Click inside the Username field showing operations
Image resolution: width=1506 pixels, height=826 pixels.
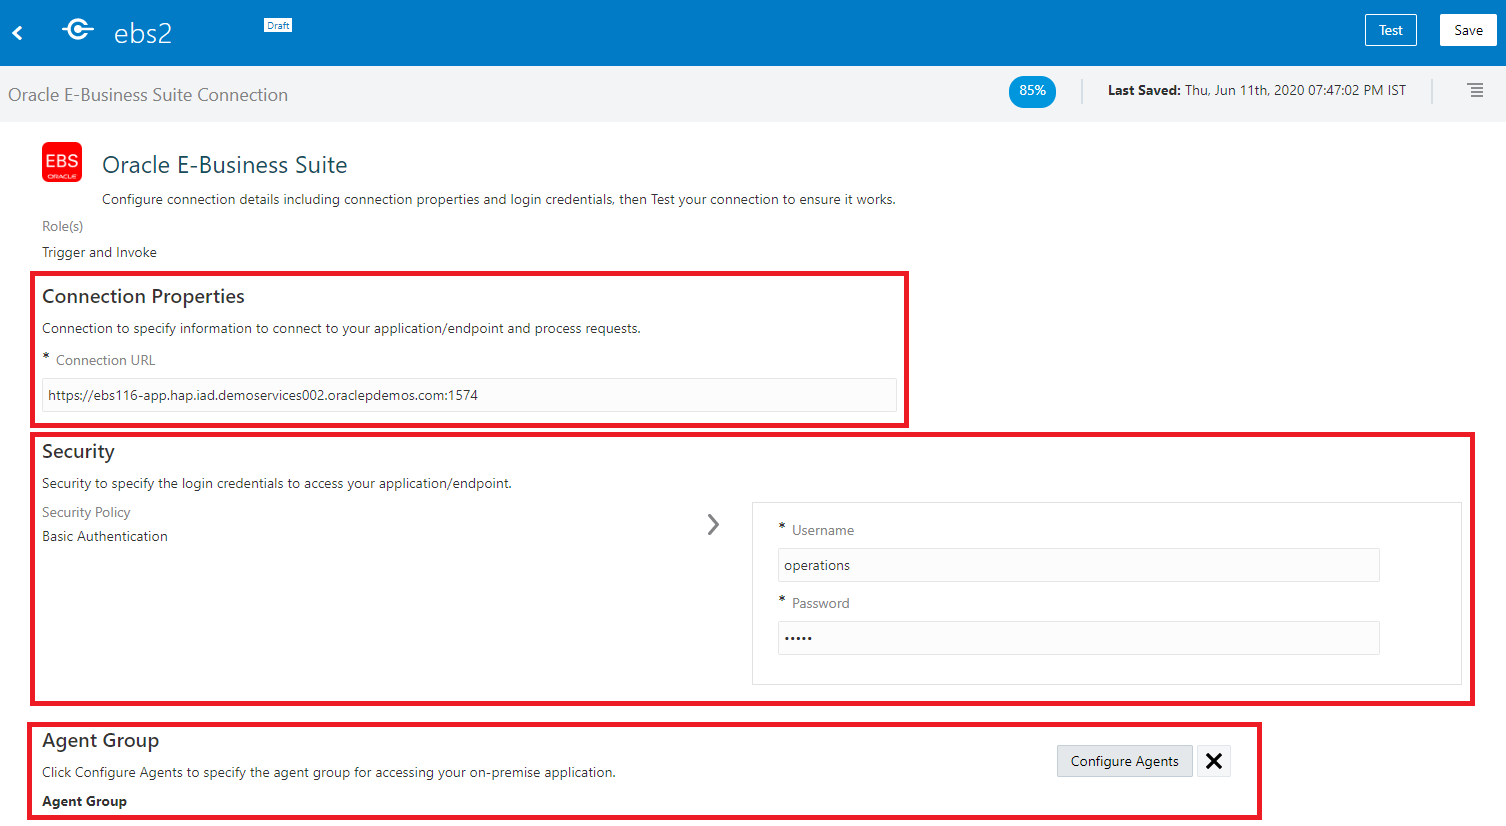pos(1078,565)
